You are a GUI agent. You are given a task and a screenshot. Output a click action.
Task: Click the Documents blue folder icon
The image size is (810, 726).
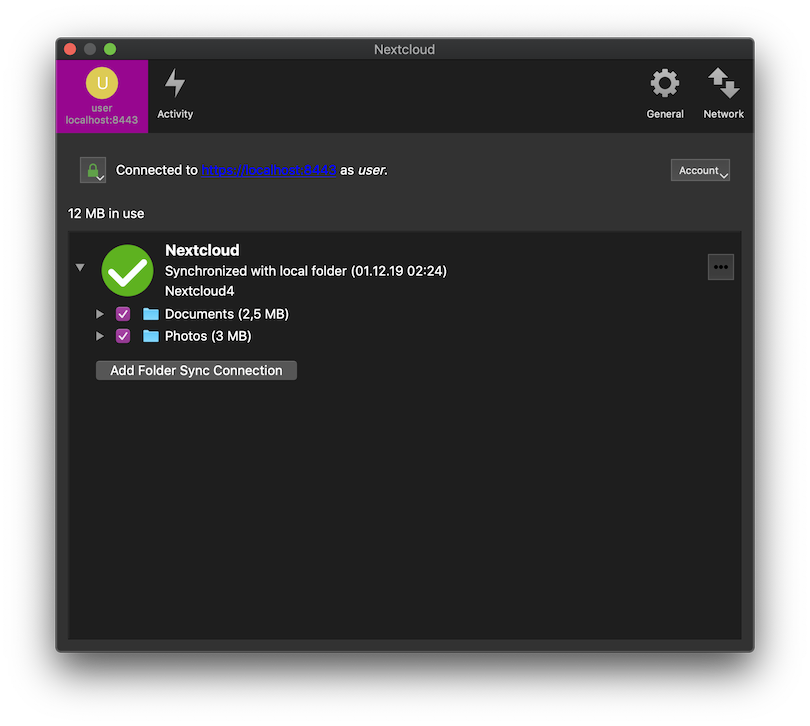(150, 314)
